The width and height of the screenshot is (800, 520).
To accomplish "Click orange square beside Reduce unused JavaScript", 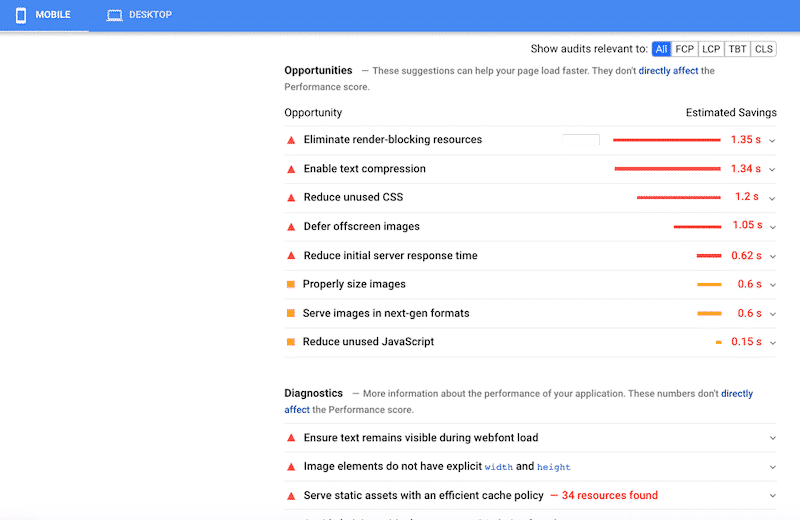I will [x=291, y=342].
